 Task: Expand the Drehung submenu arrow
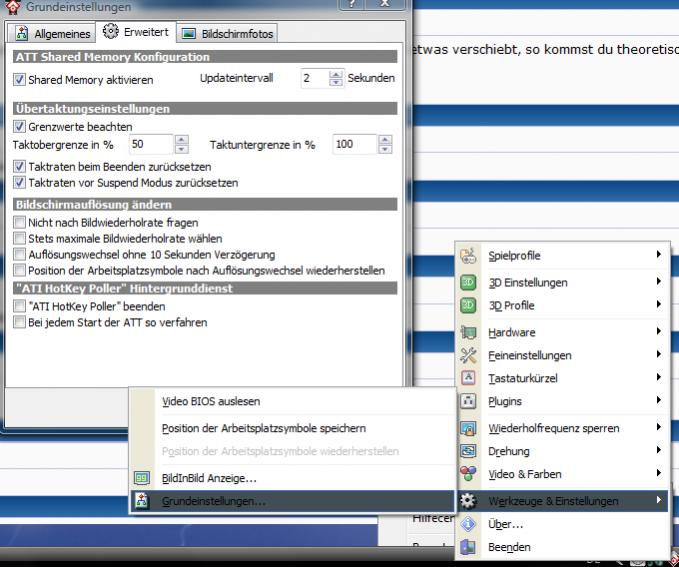[x=658, y=450]
